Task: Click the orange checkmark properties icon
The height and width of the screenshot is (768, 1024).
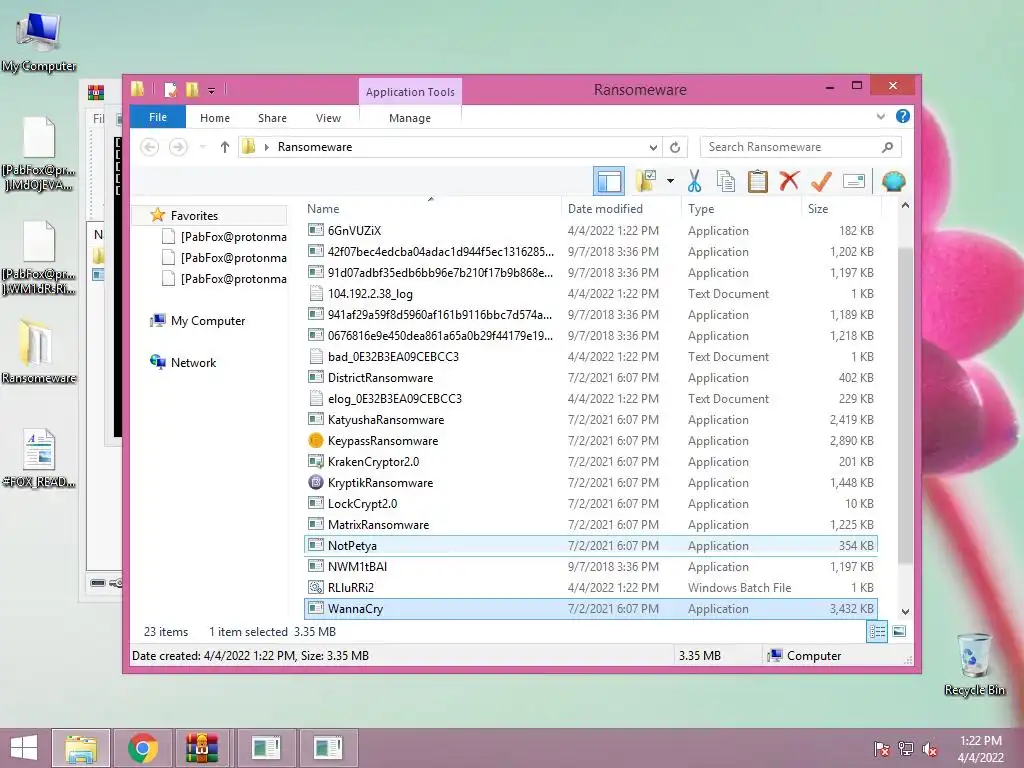Action: coord(821,181)
